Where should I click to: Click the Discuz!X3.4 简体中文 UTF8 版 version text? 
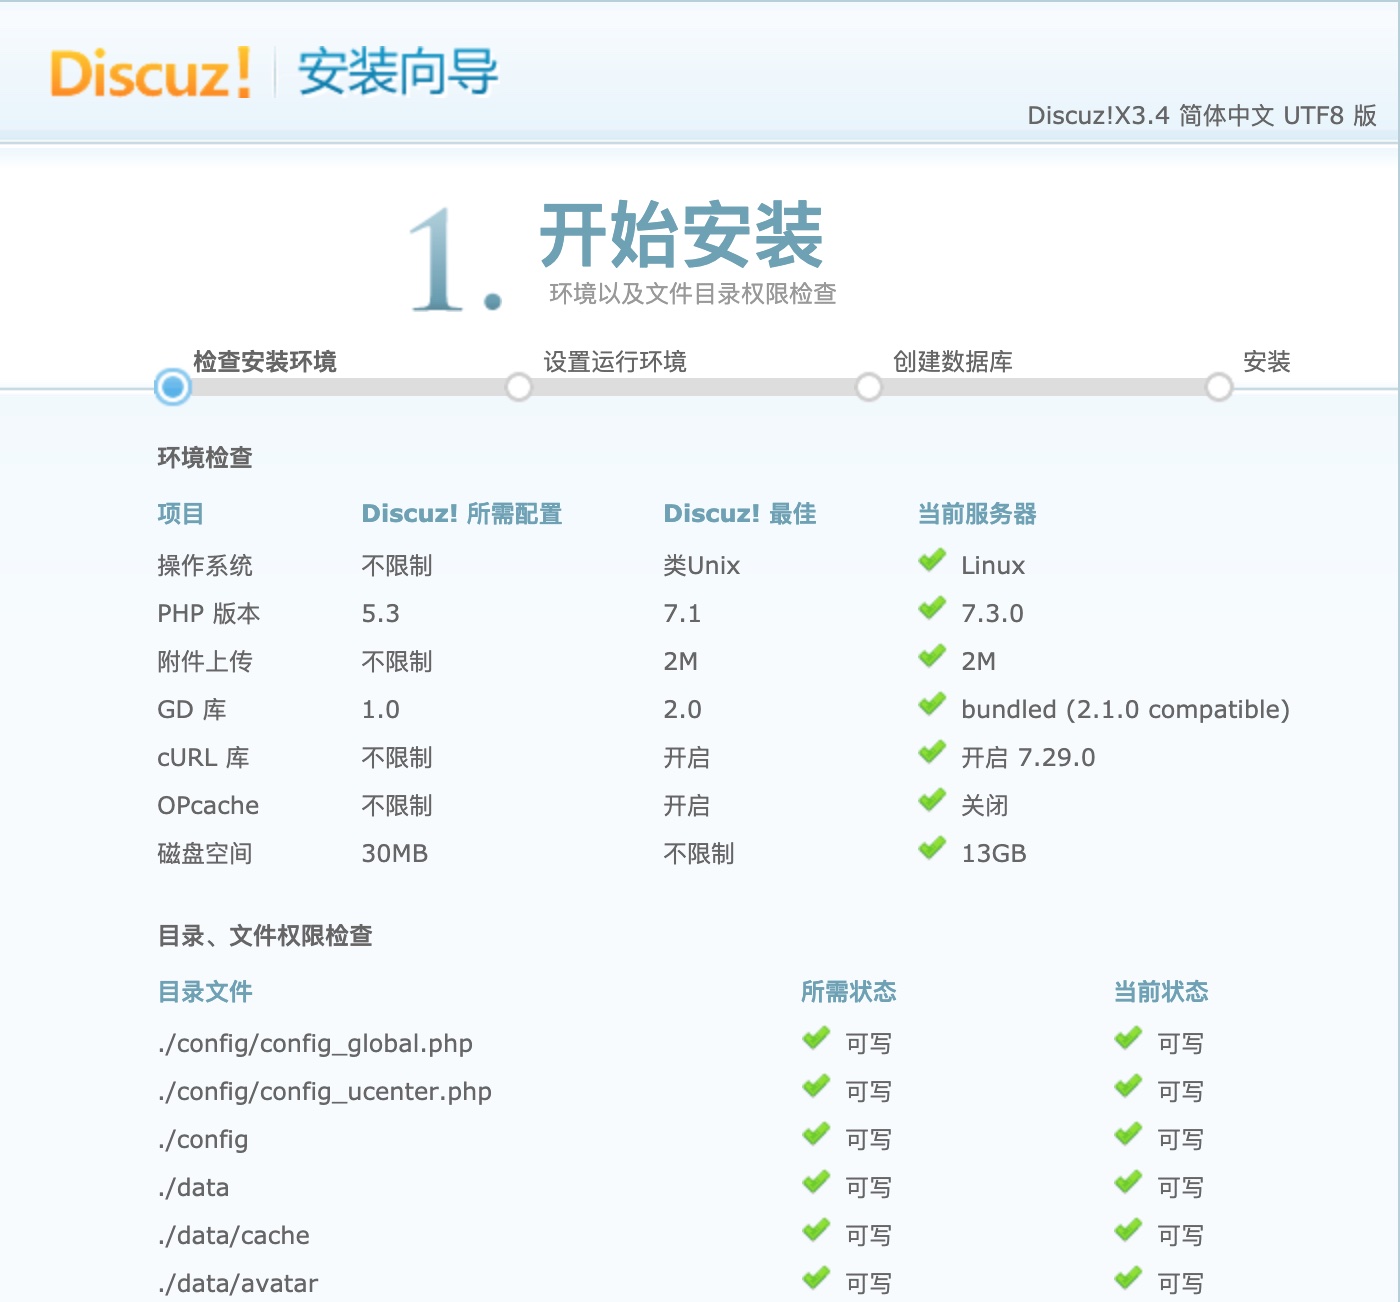[x=1202, y=115]
